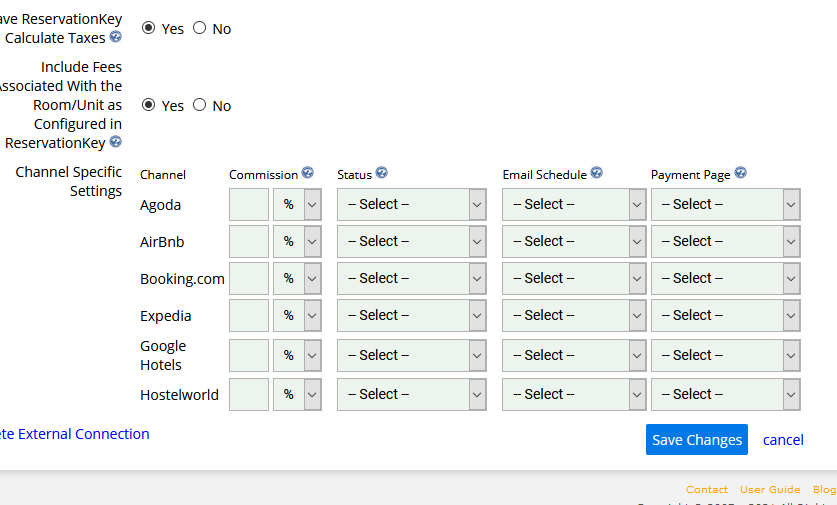Click help icon beside Configured in ReservationKey
Screen dimensions: 837x505
tap(116, 143)
